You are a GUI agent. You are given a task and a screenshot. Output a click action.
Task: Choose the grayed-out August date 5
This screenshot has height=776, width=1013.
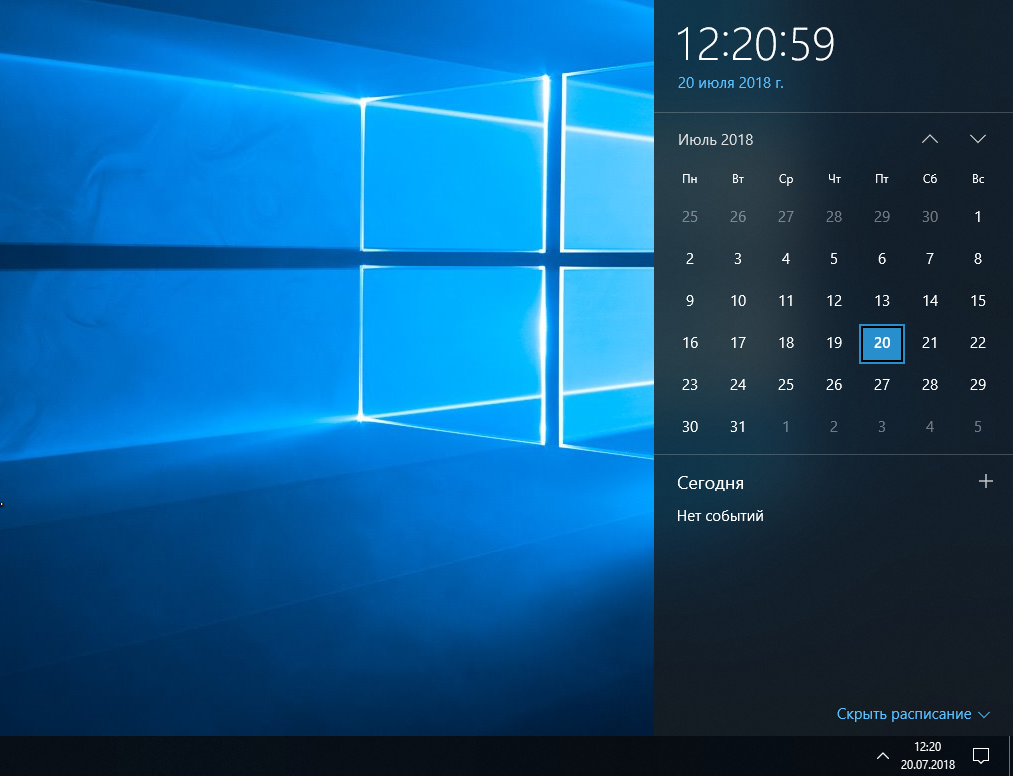click(x=977, y=427)
